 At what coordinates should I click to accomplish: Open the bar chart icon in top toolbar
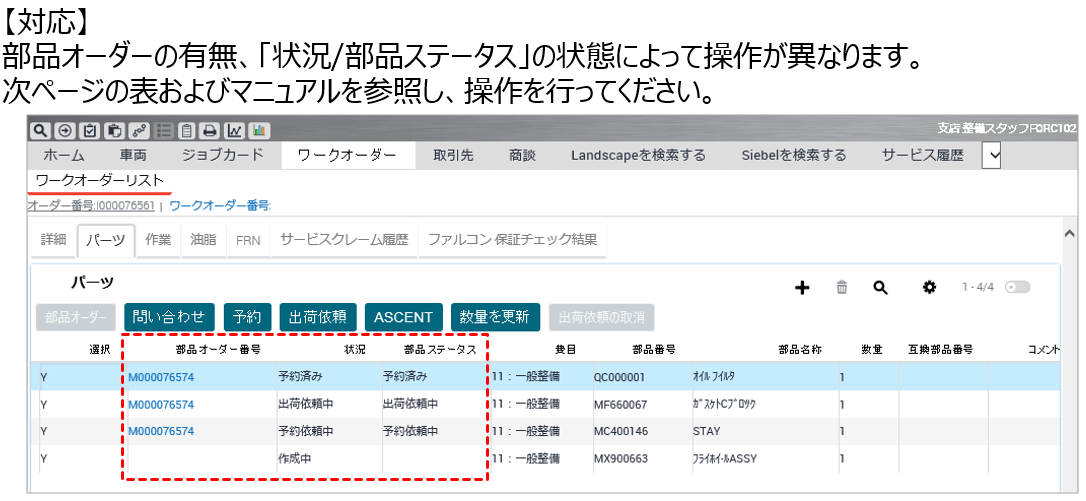tap(259, 130)
